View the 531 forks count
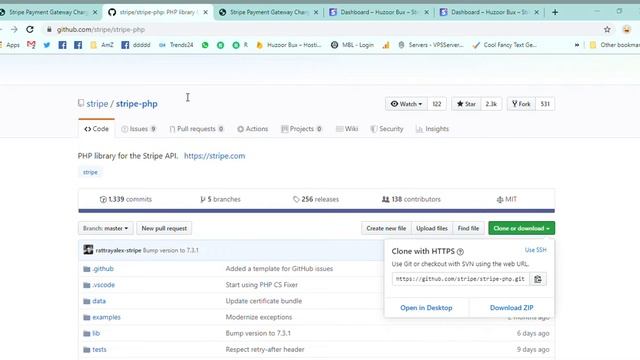The height and width of the screenshot is (360, 640). (545, 104)
